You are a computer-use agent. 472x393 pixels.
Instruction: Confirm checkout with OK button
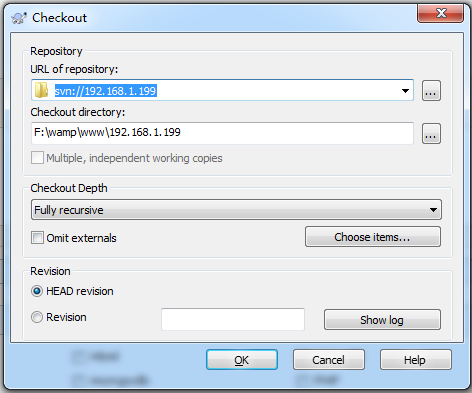coord(242,360)
